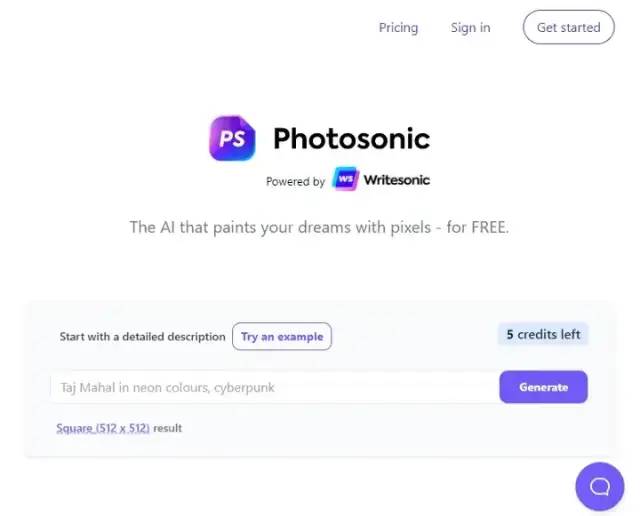The image size is (640, 516).
Task: Follow the Writesonic wordmark link
Action: [x=396, y=180]
